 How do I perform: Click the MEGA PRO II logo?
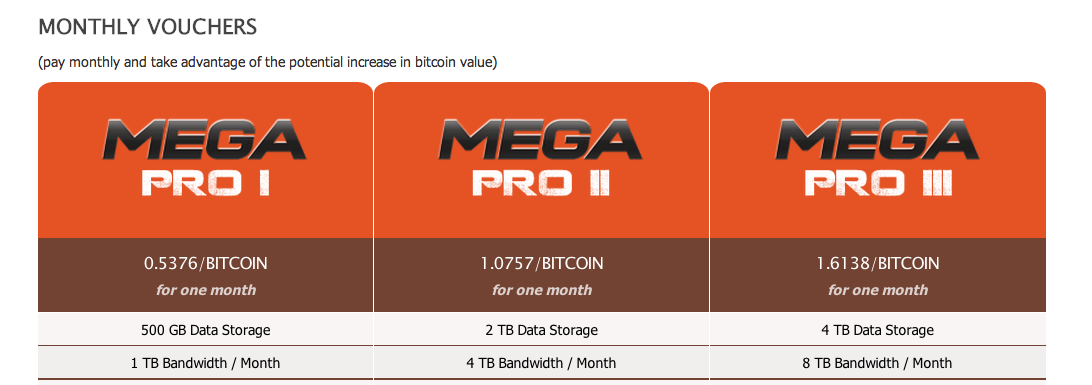coord(541,158)
